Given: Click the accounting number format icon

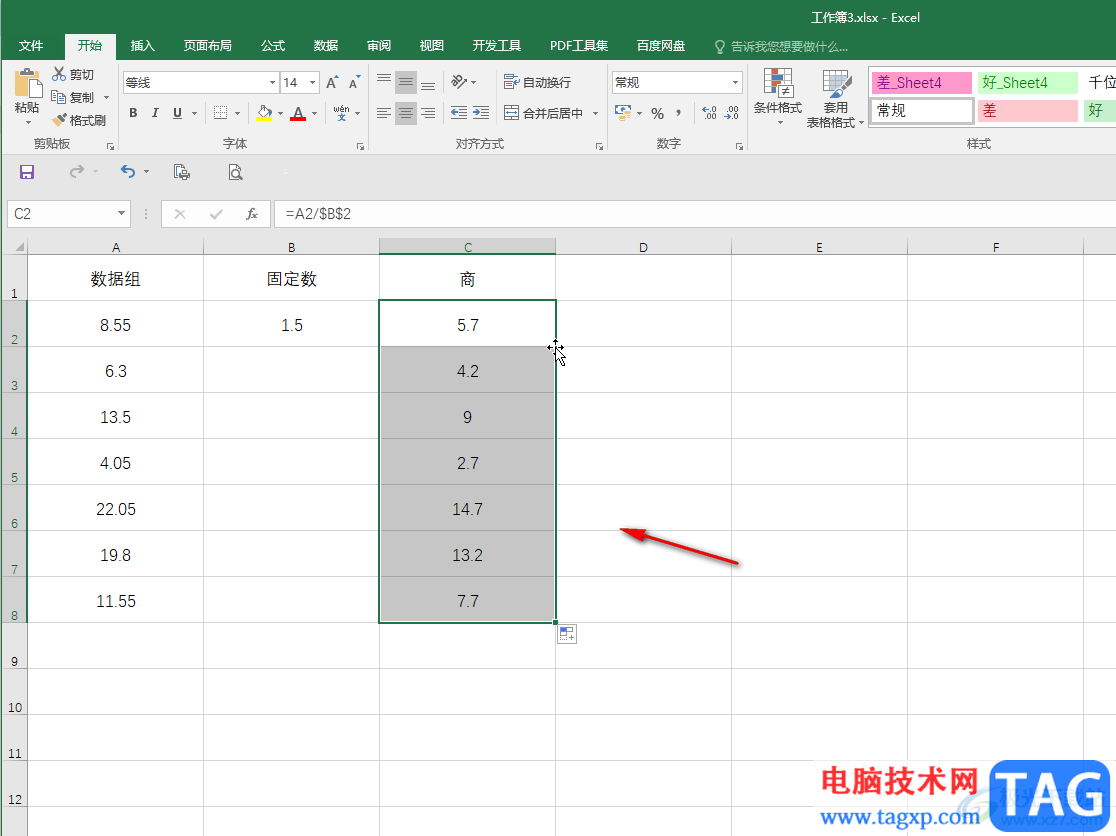Looking at the screenshot, I should click(623, 113).
